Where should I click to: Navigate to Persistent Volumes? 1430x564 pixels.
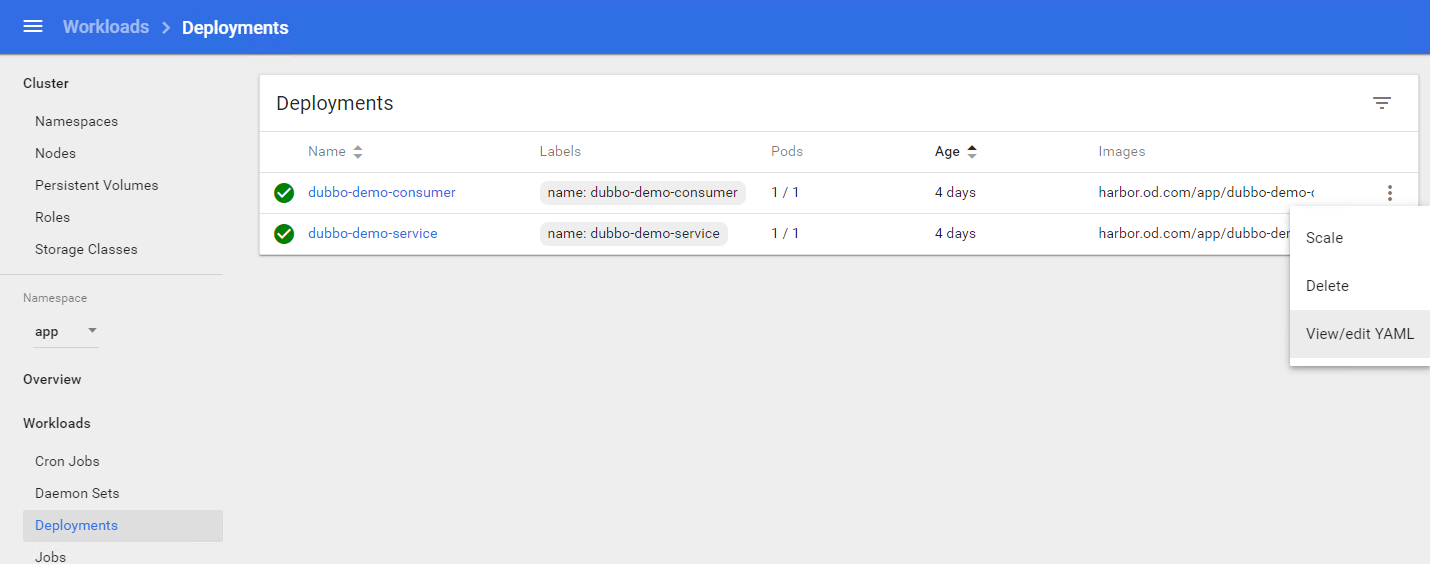point(96,185)
